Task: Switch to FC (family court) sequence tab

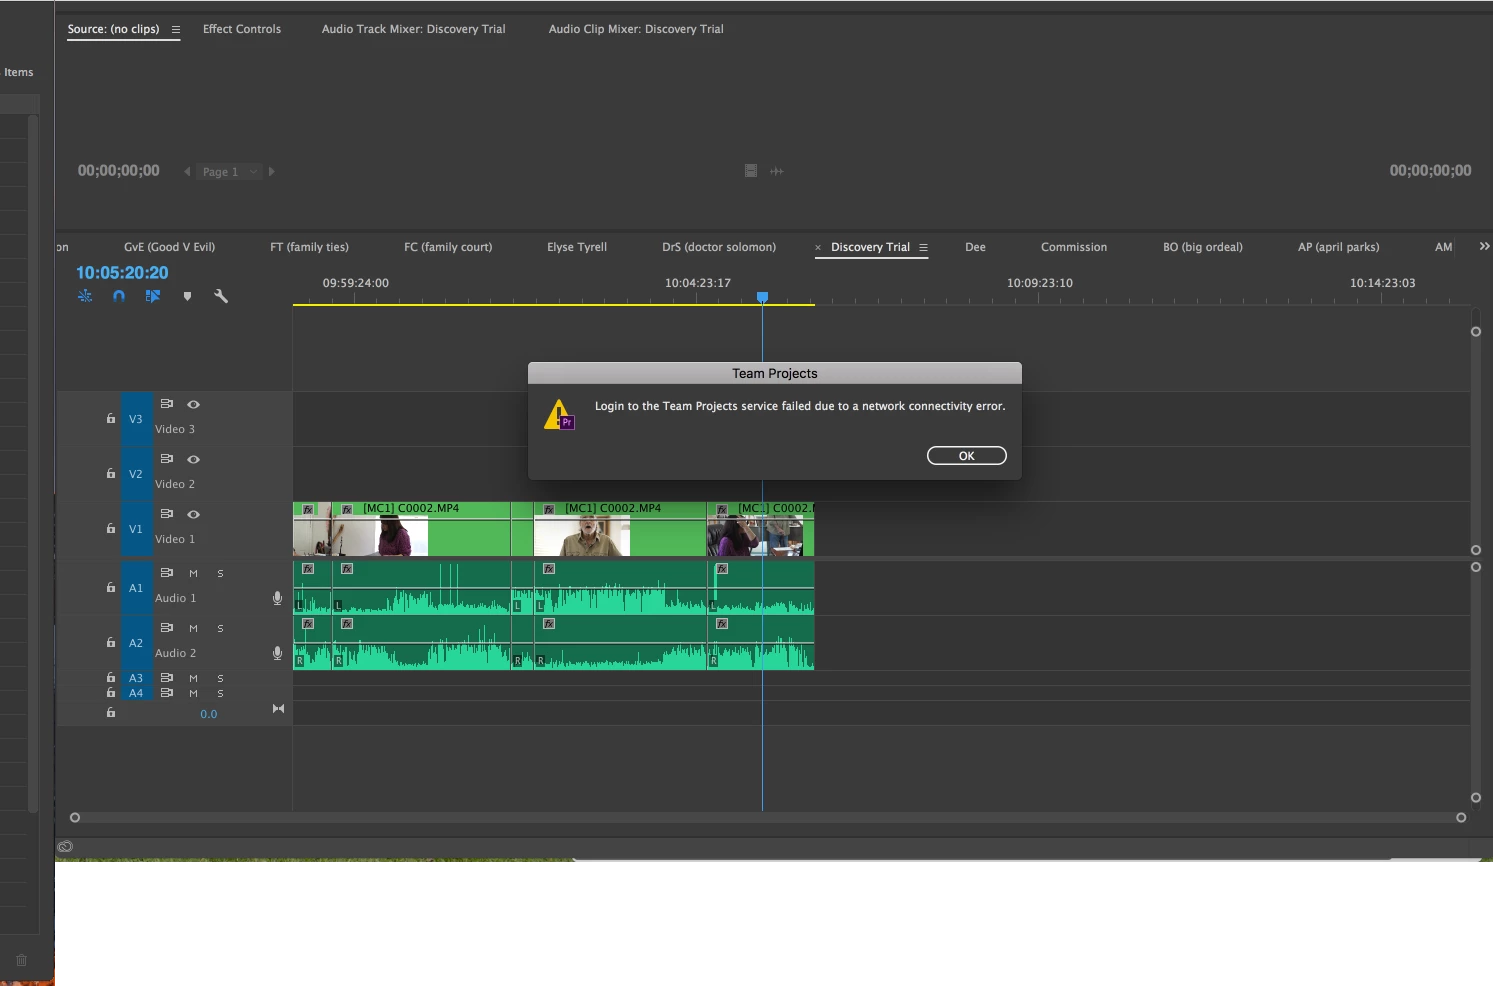Action: click(x=448, y=247)
